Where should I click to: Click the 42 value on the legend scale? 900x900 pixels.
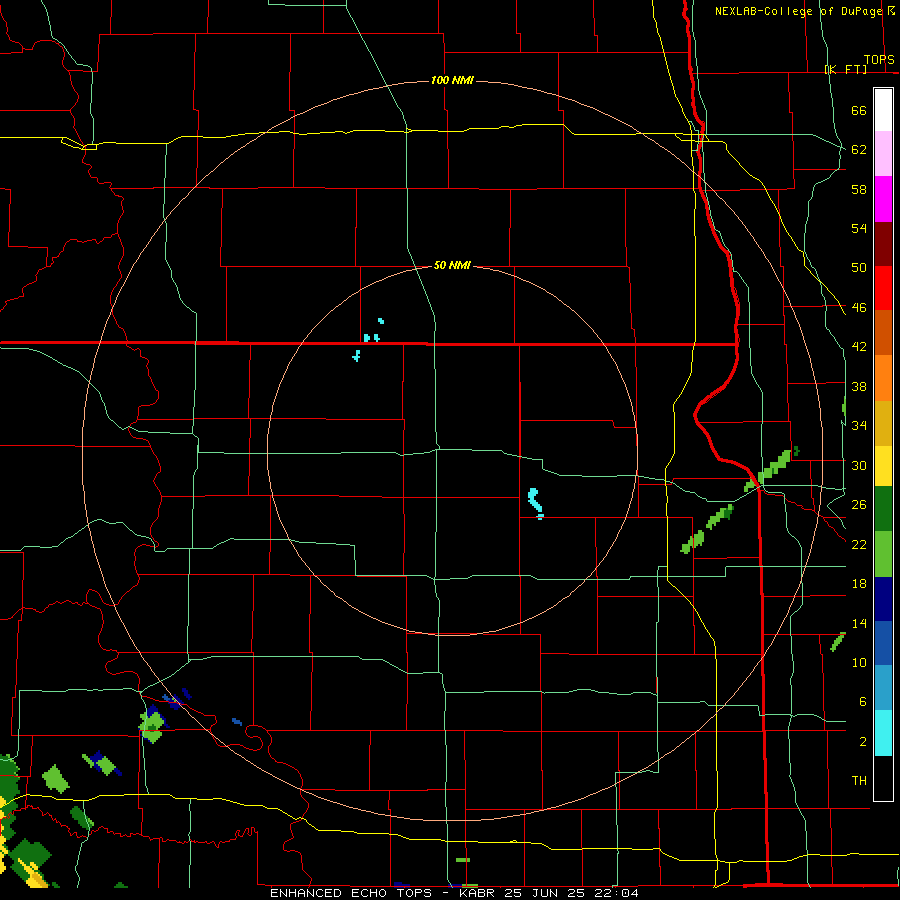click(x=859, y=347)
